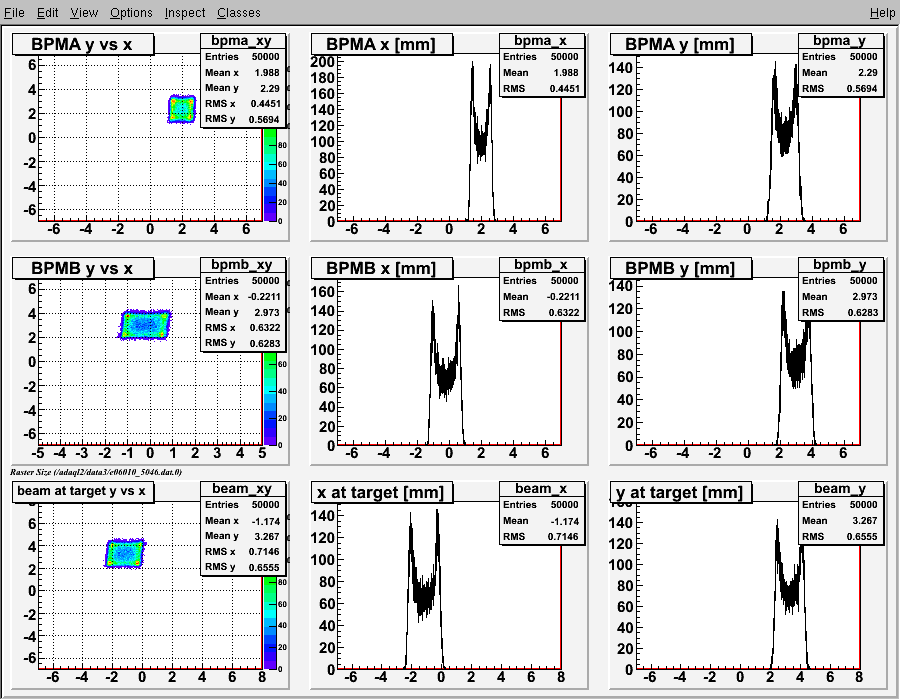Screen dimensions: 900x700
Task: Click the BPMA xy color palette bar
Action: 270,174
